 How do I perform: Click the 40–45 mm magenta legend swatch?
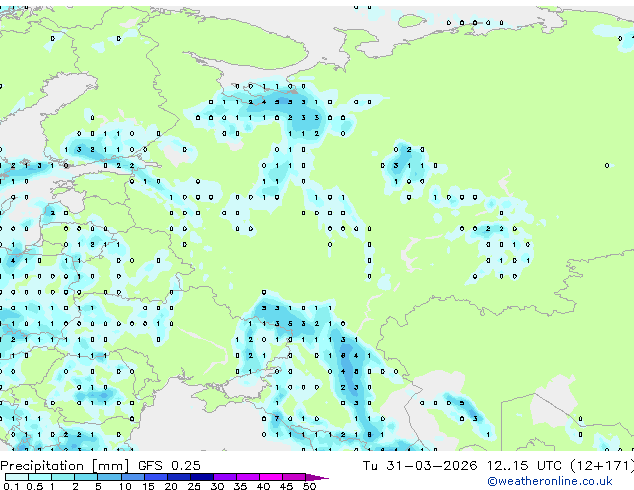[x=271, y=477]
